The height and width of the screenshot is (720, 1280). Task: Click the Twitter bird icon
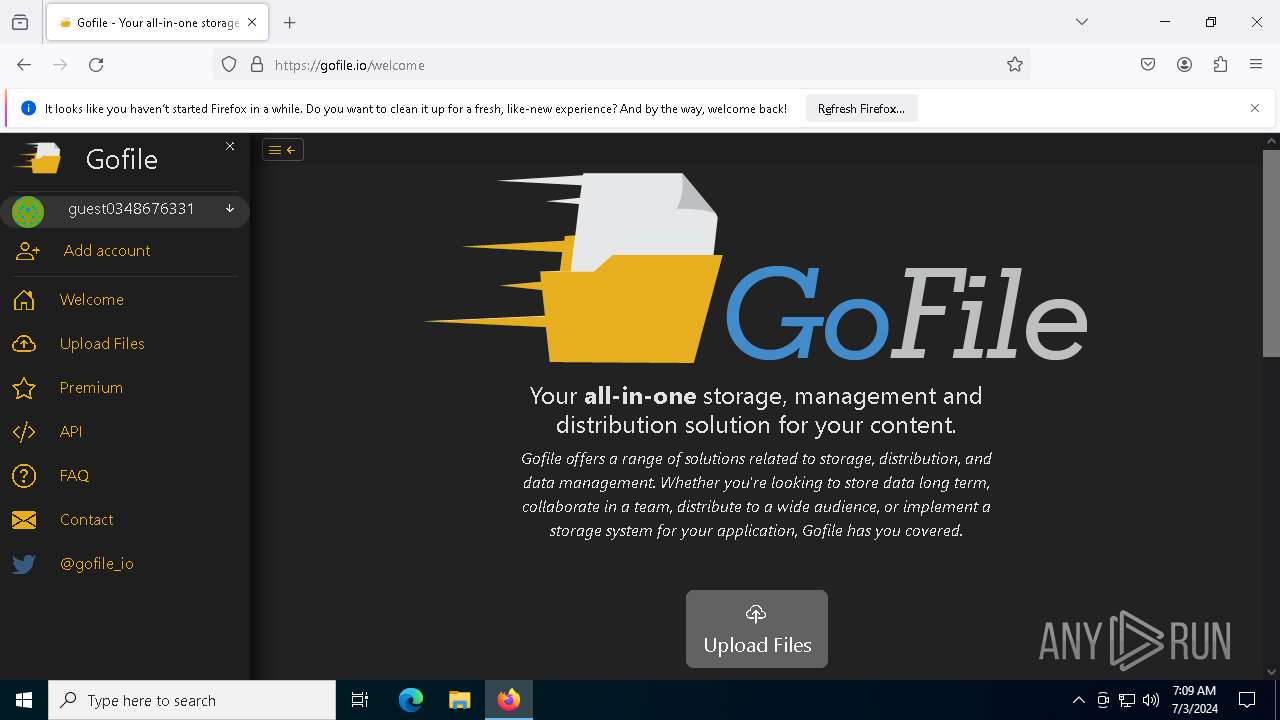point(24,564)
